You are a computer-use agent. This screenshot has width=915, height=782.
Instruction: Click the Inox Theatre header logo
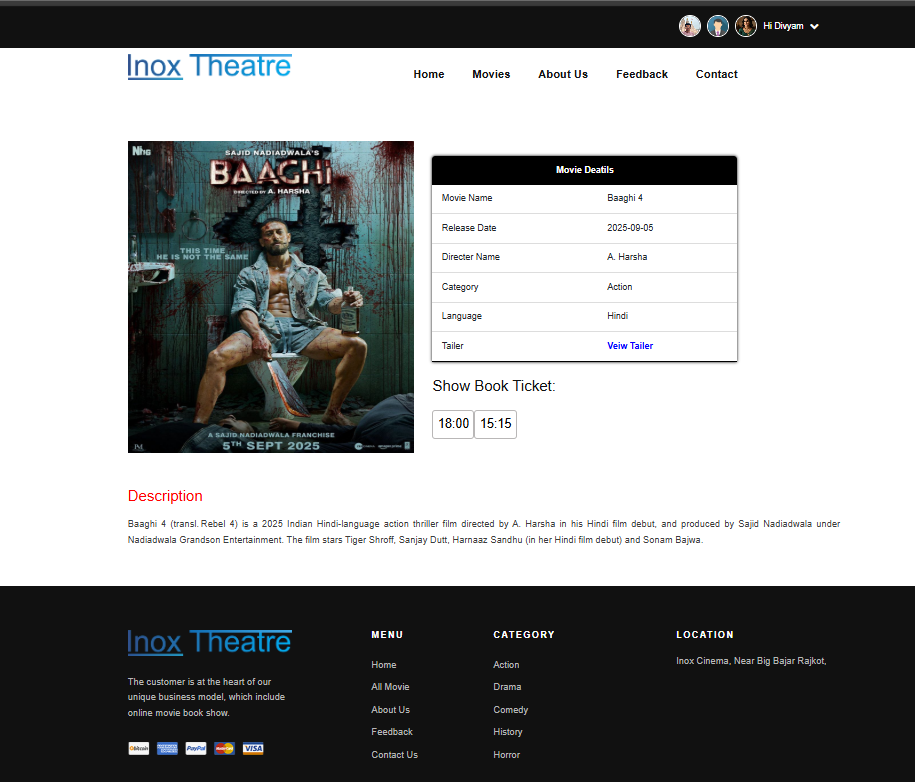pos(209,67)
